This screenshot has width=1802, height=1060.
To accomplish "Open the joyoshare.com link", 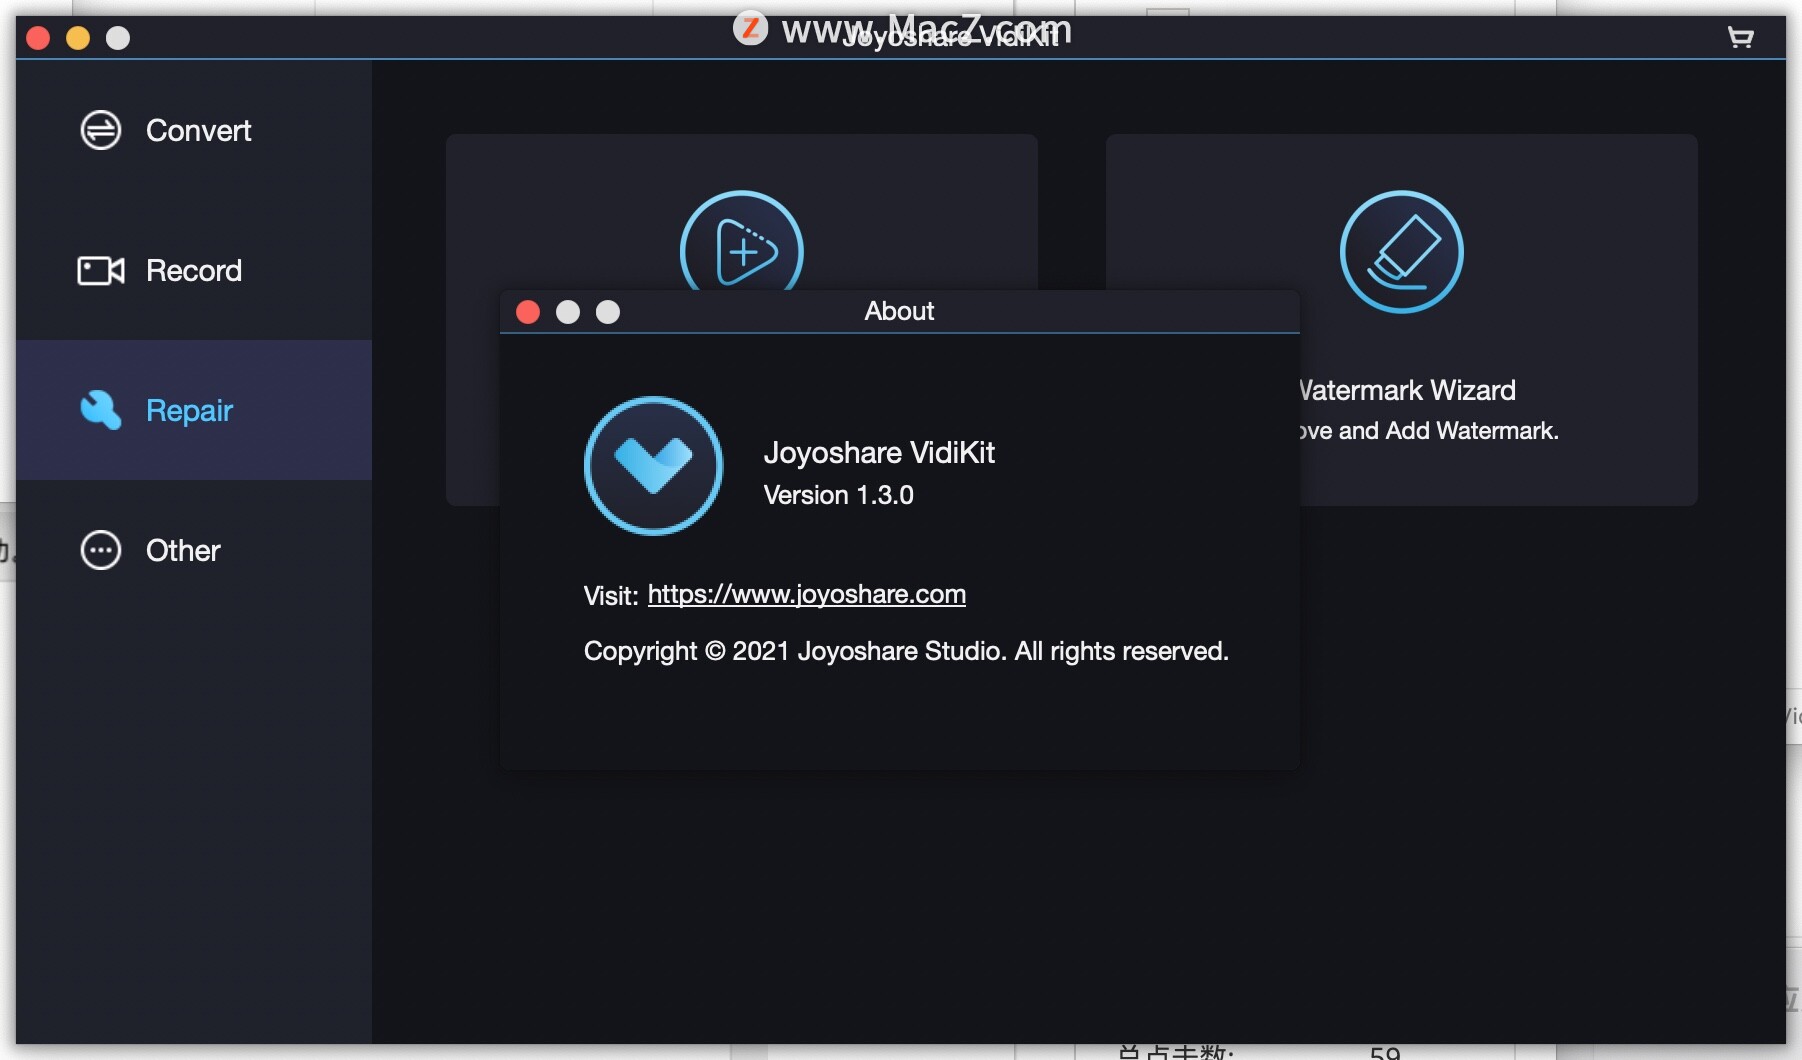I will click(807, 594).
